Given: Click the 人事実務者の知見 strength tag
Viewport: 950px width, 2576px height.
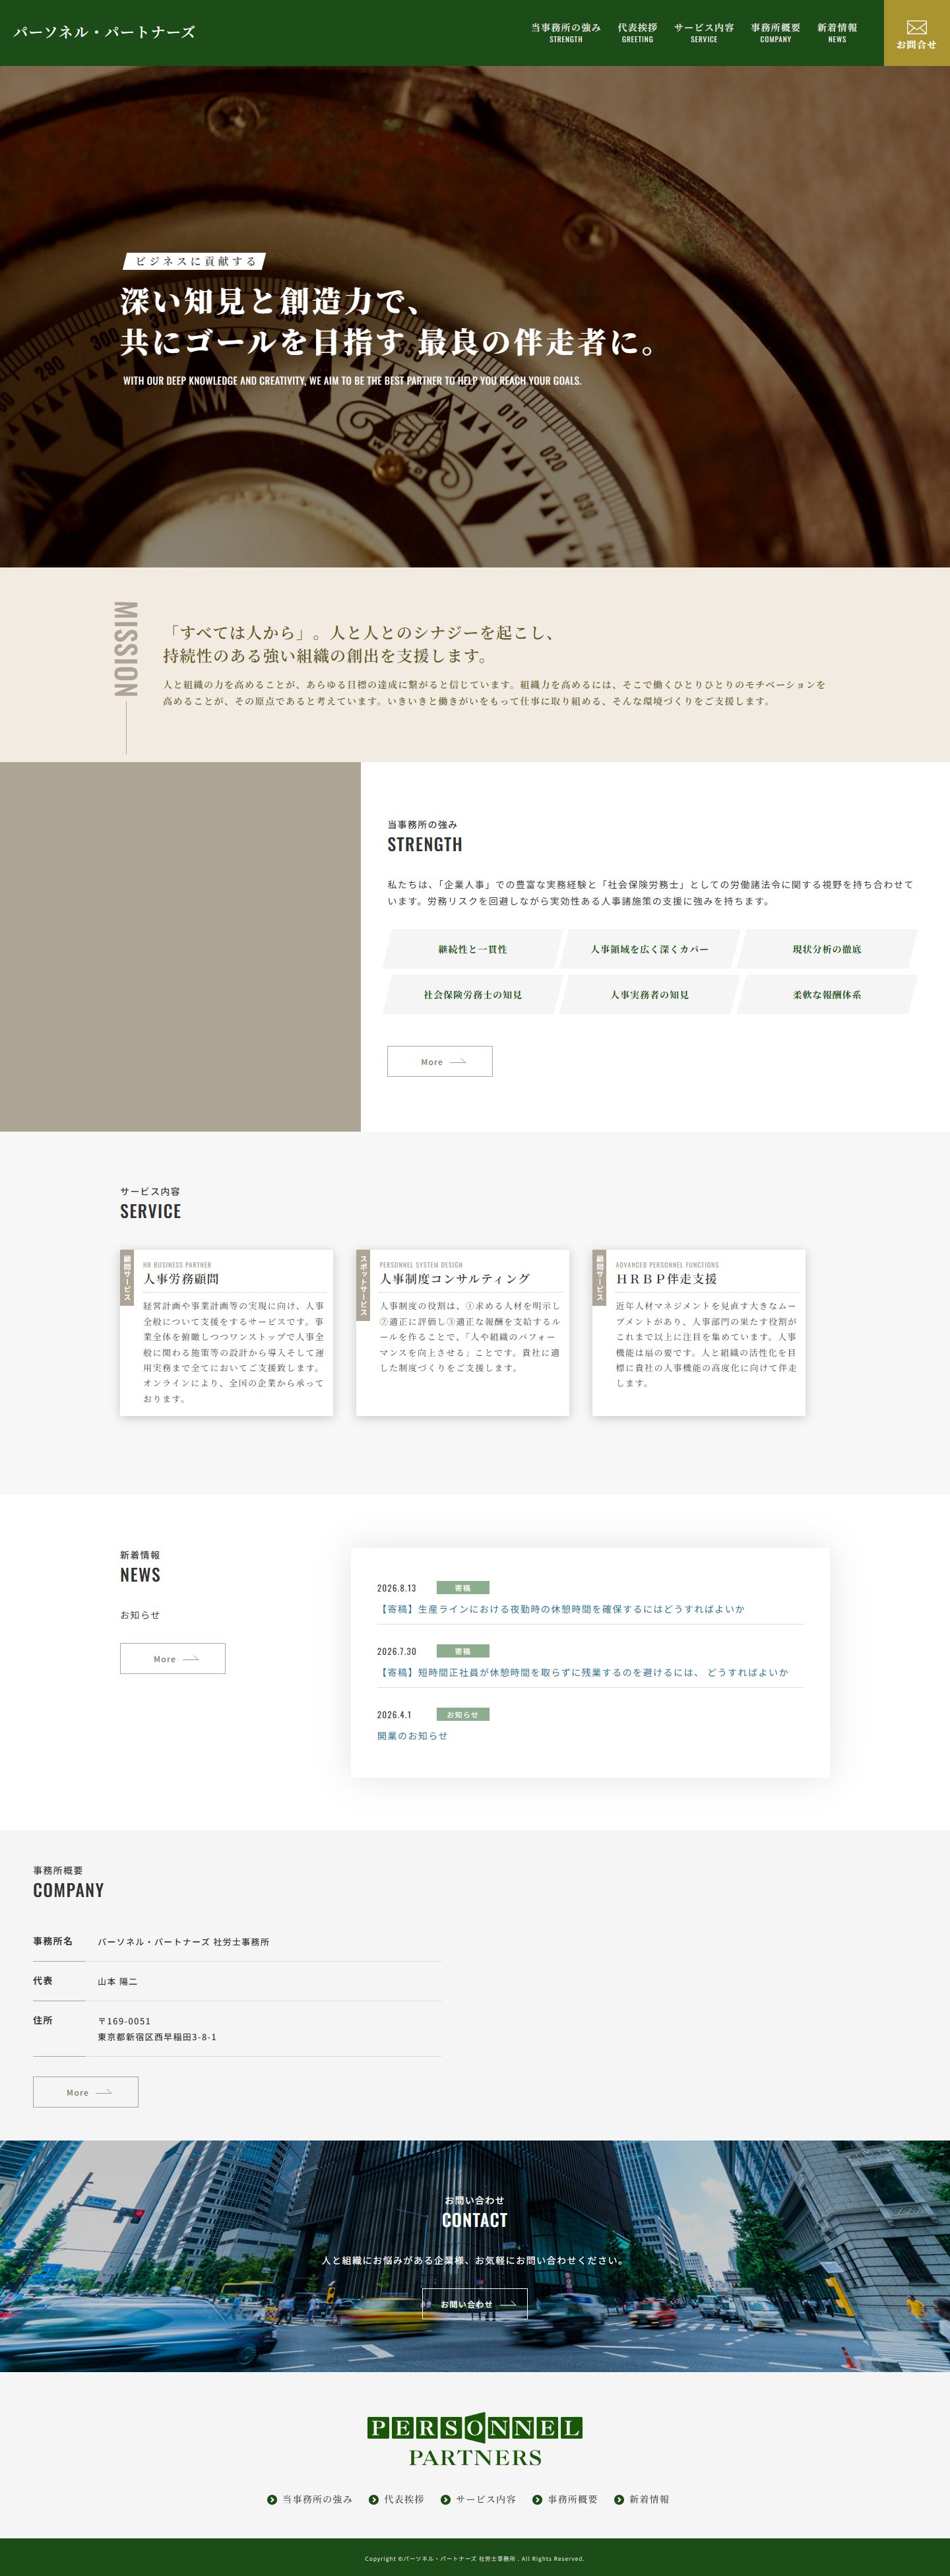Looking at the screenshot, I should (x=650, y=995).
